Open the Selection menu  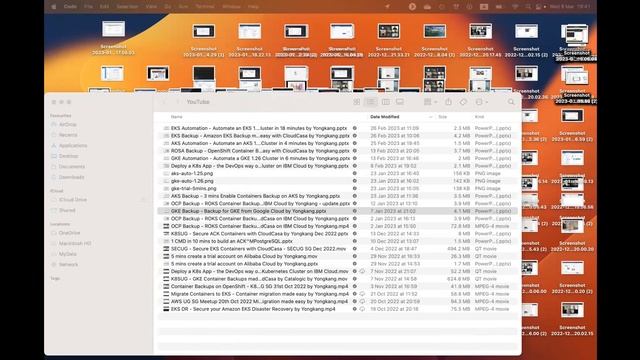pos(127,7)
